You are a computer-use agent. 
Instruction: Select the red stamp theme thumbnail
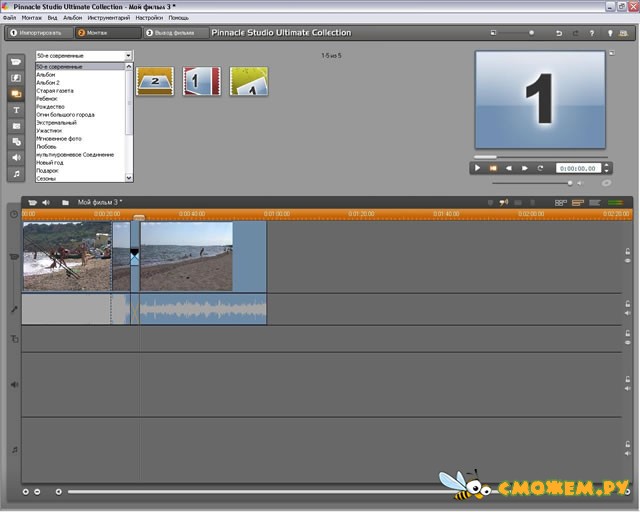point(202,81)
